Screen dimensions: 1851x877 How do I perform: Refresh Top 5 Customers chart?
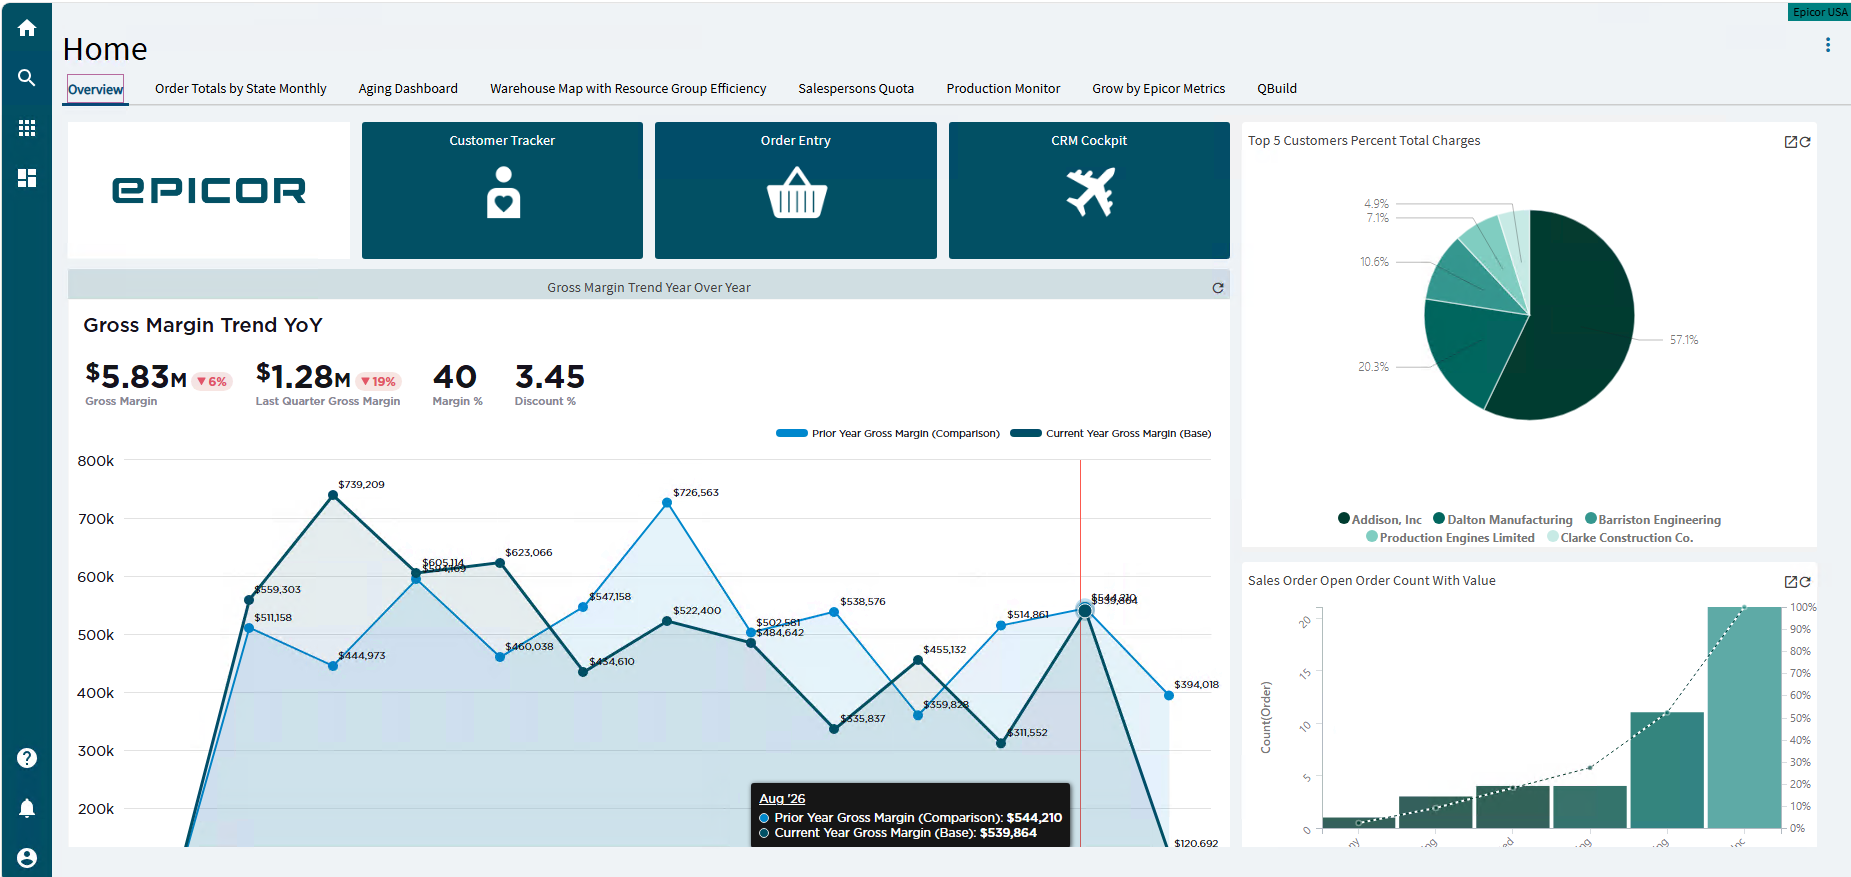[x=1805, y=142]
